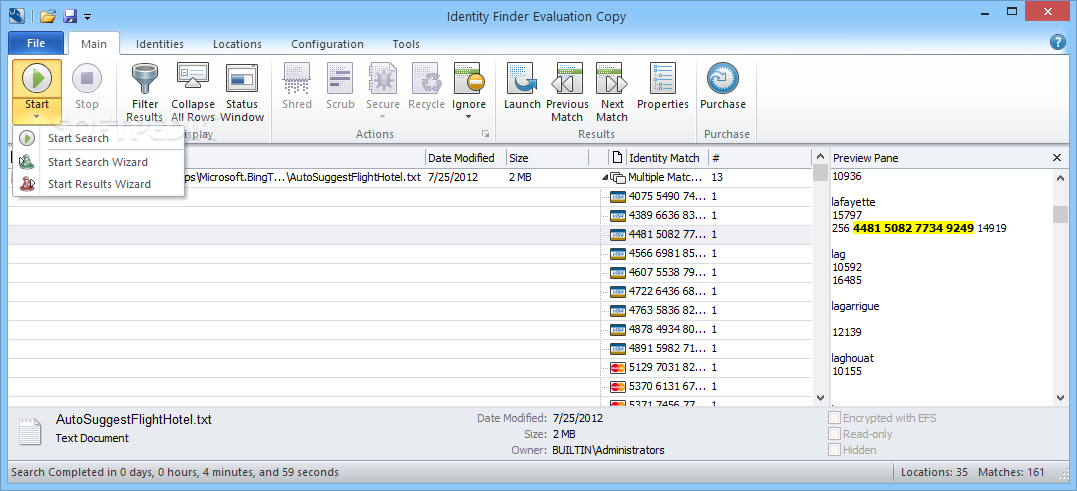The width and height of the screenshot is (1077, 491).
Task: Click the Identity Finder application logo icon
Action: pyautogui.click(x=17, y=15)
